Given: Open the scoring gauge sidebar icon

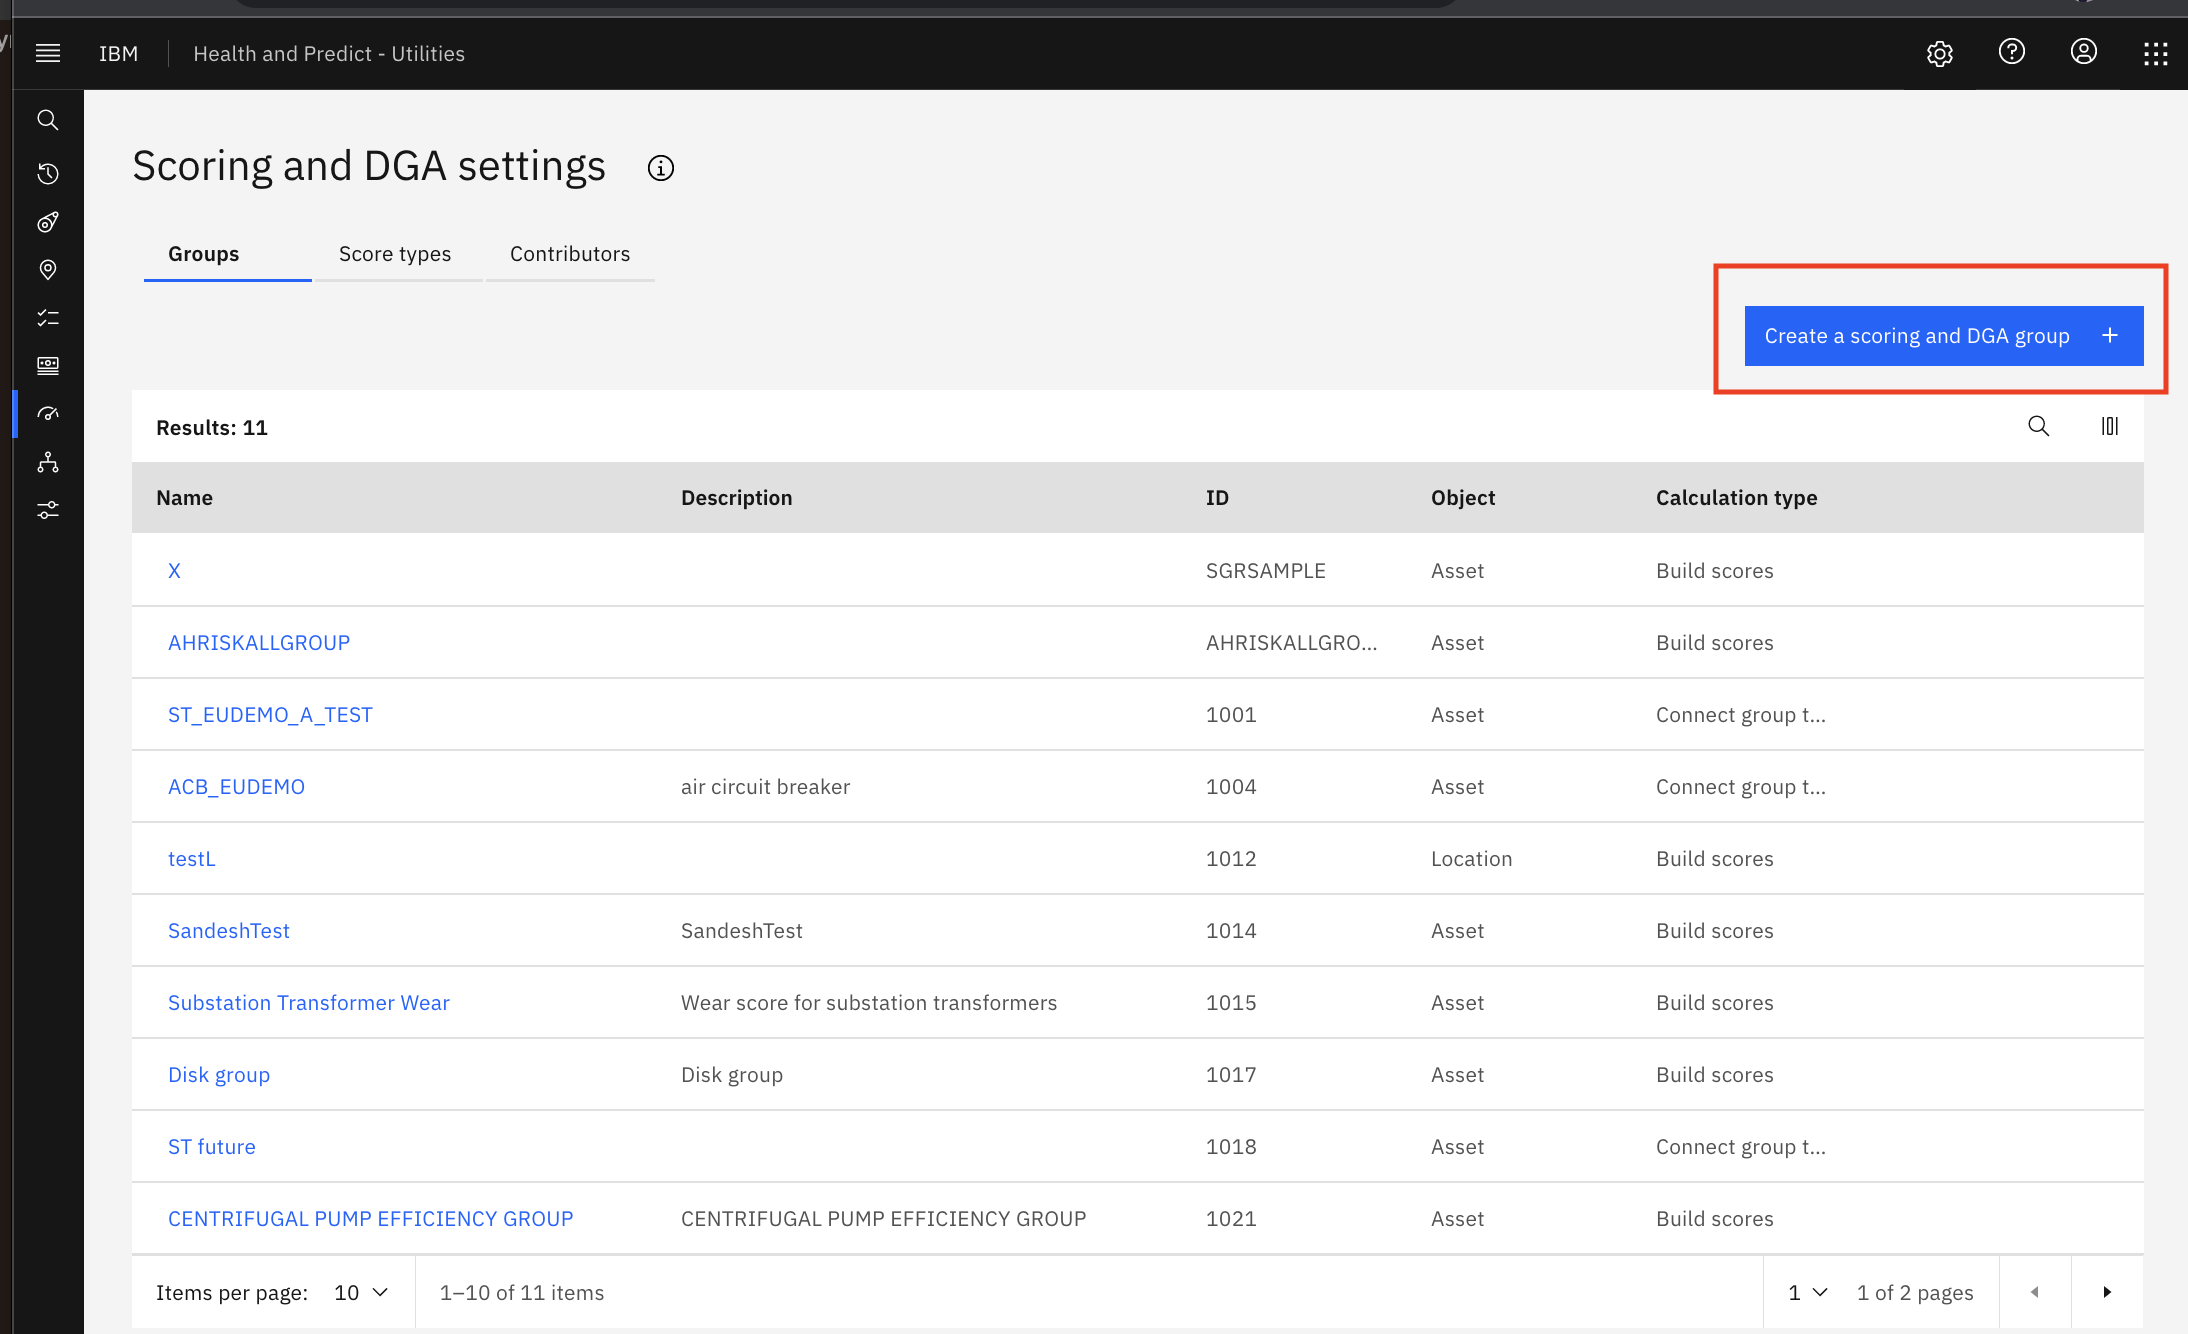Looking at the screenshot, I should pos(48,414).
